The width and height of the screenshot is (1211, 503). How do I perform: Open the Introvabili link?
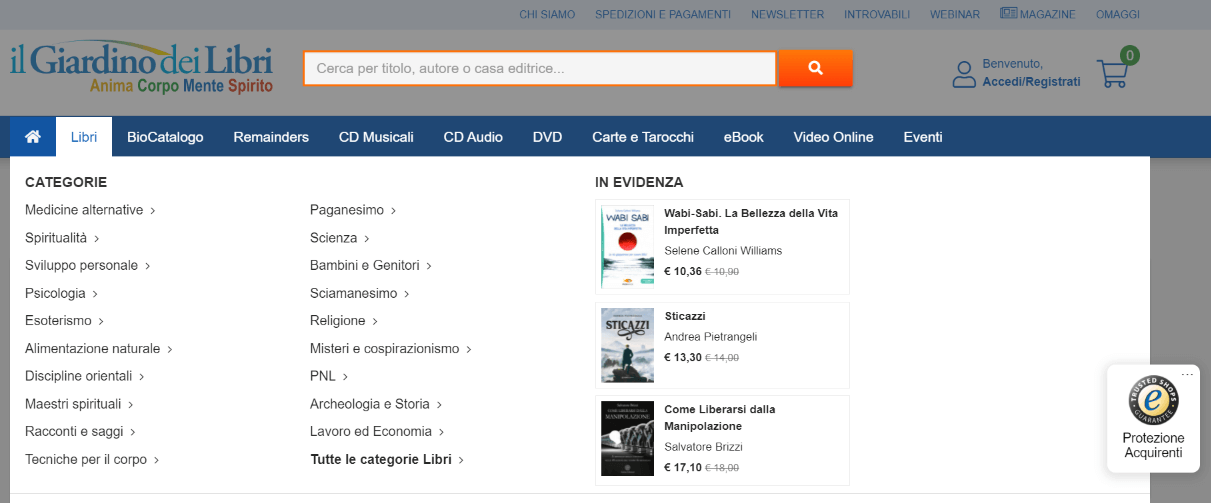pos(877,14)
